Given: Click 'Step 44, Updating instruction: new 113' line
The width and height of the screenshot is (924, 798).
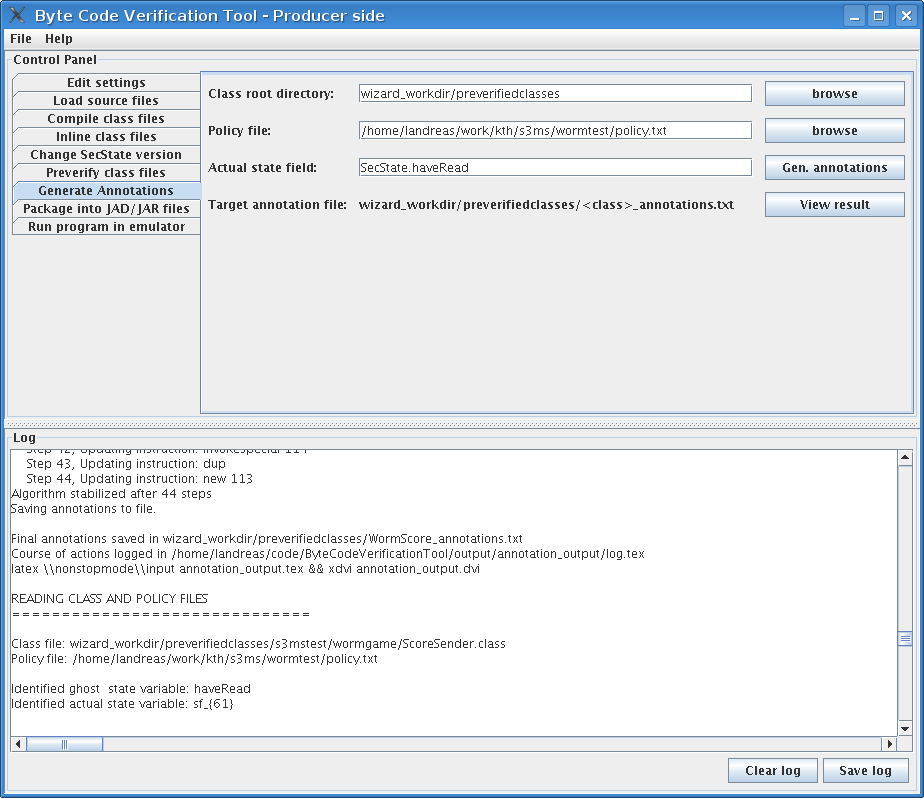Looking at the screenshot, I should click(x=139, y=479).
